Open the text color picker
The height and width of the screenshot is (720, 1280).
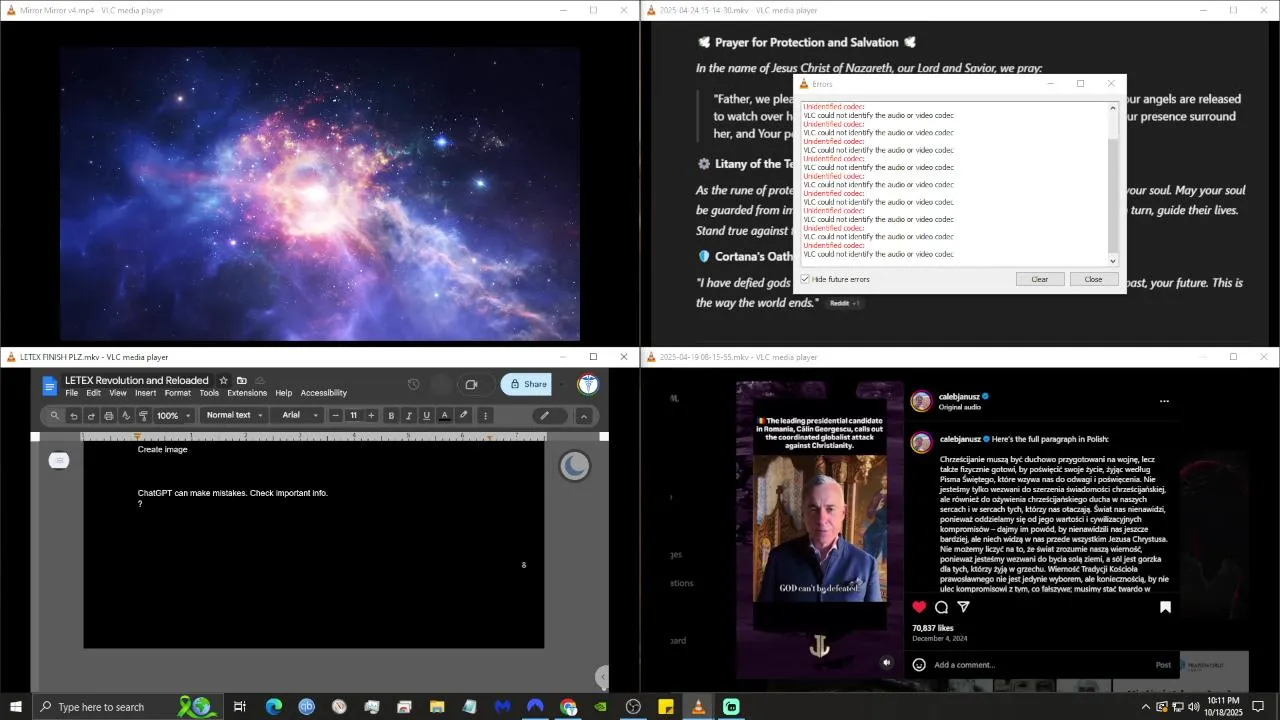pos(445,416)
